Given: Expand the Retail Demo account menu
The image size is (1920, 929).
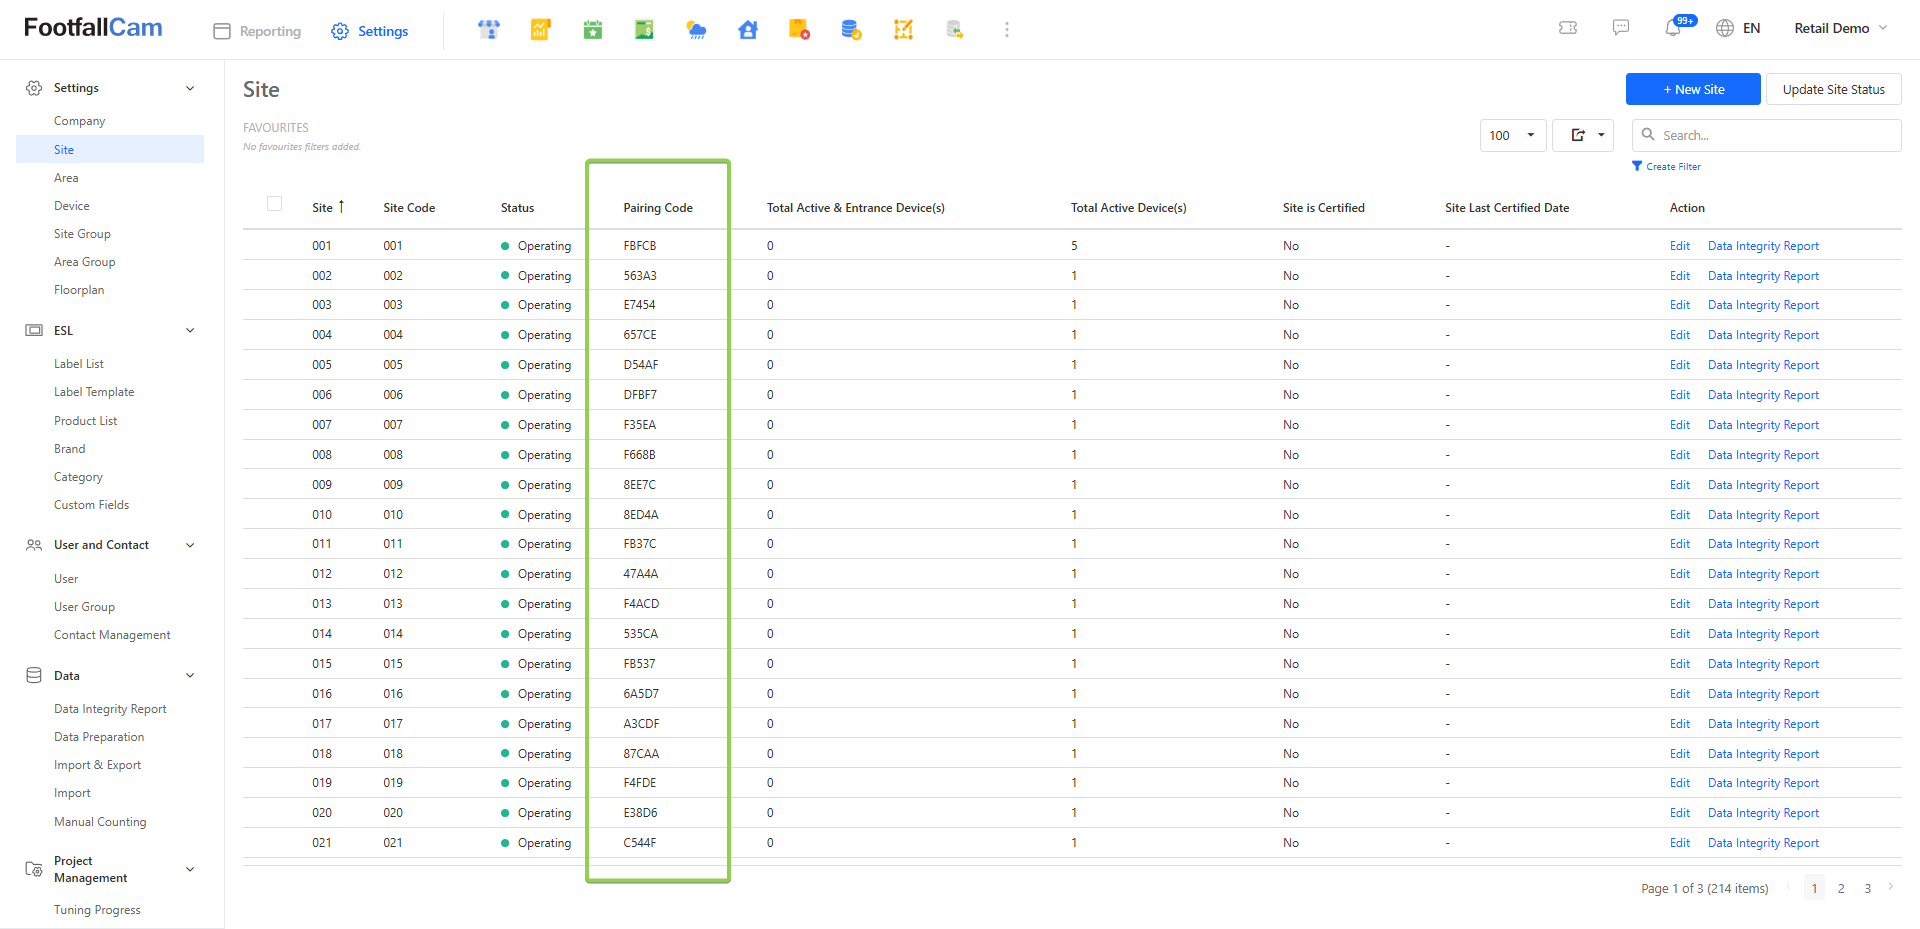Looking at the screenshot, I should click(x=1840, y=28).
